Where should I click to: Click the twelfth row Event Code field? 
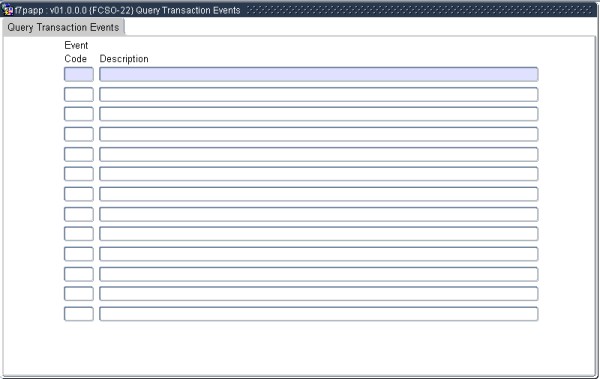pos(79,294)
